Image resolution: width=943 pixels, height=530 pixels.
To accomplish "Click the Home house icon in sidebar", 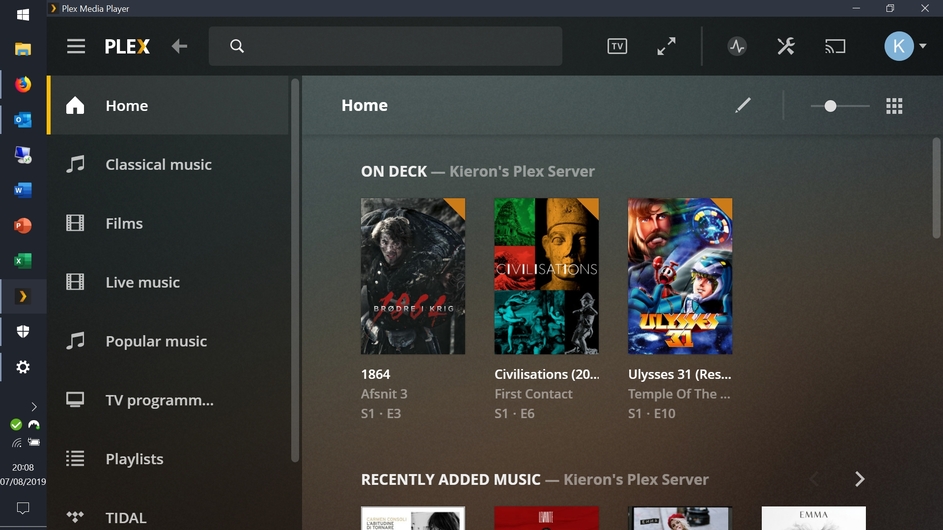I will tap(75, 105).
